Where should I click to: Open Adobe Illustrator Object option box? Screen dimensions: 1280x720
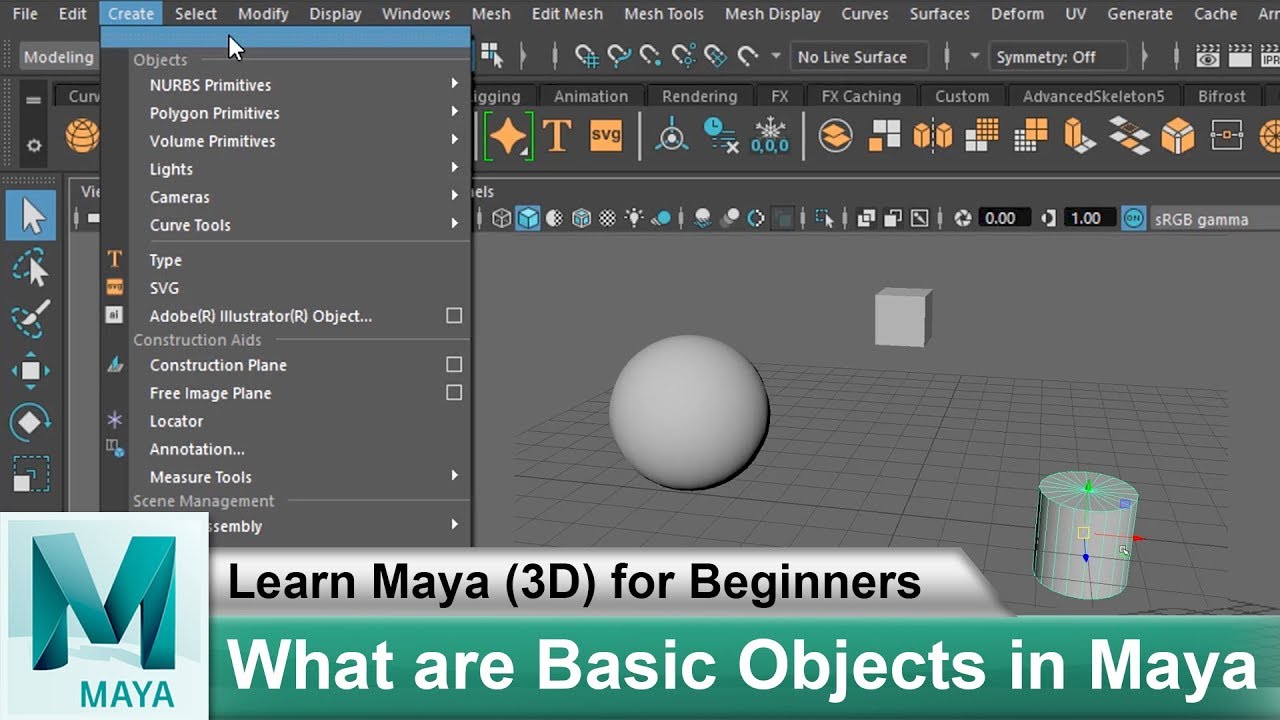pos(454,316)
